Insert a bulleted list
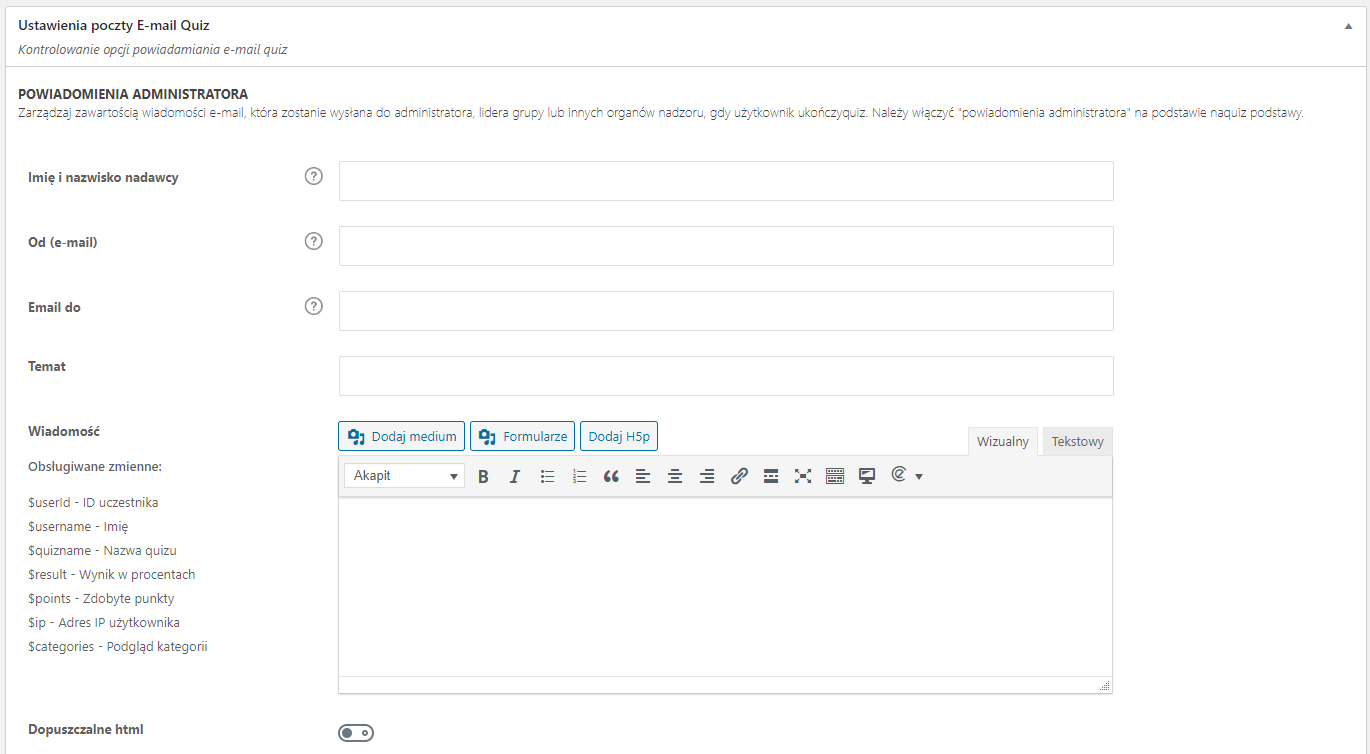Viewport: 1370px width, 754px height. click(547, 477)
